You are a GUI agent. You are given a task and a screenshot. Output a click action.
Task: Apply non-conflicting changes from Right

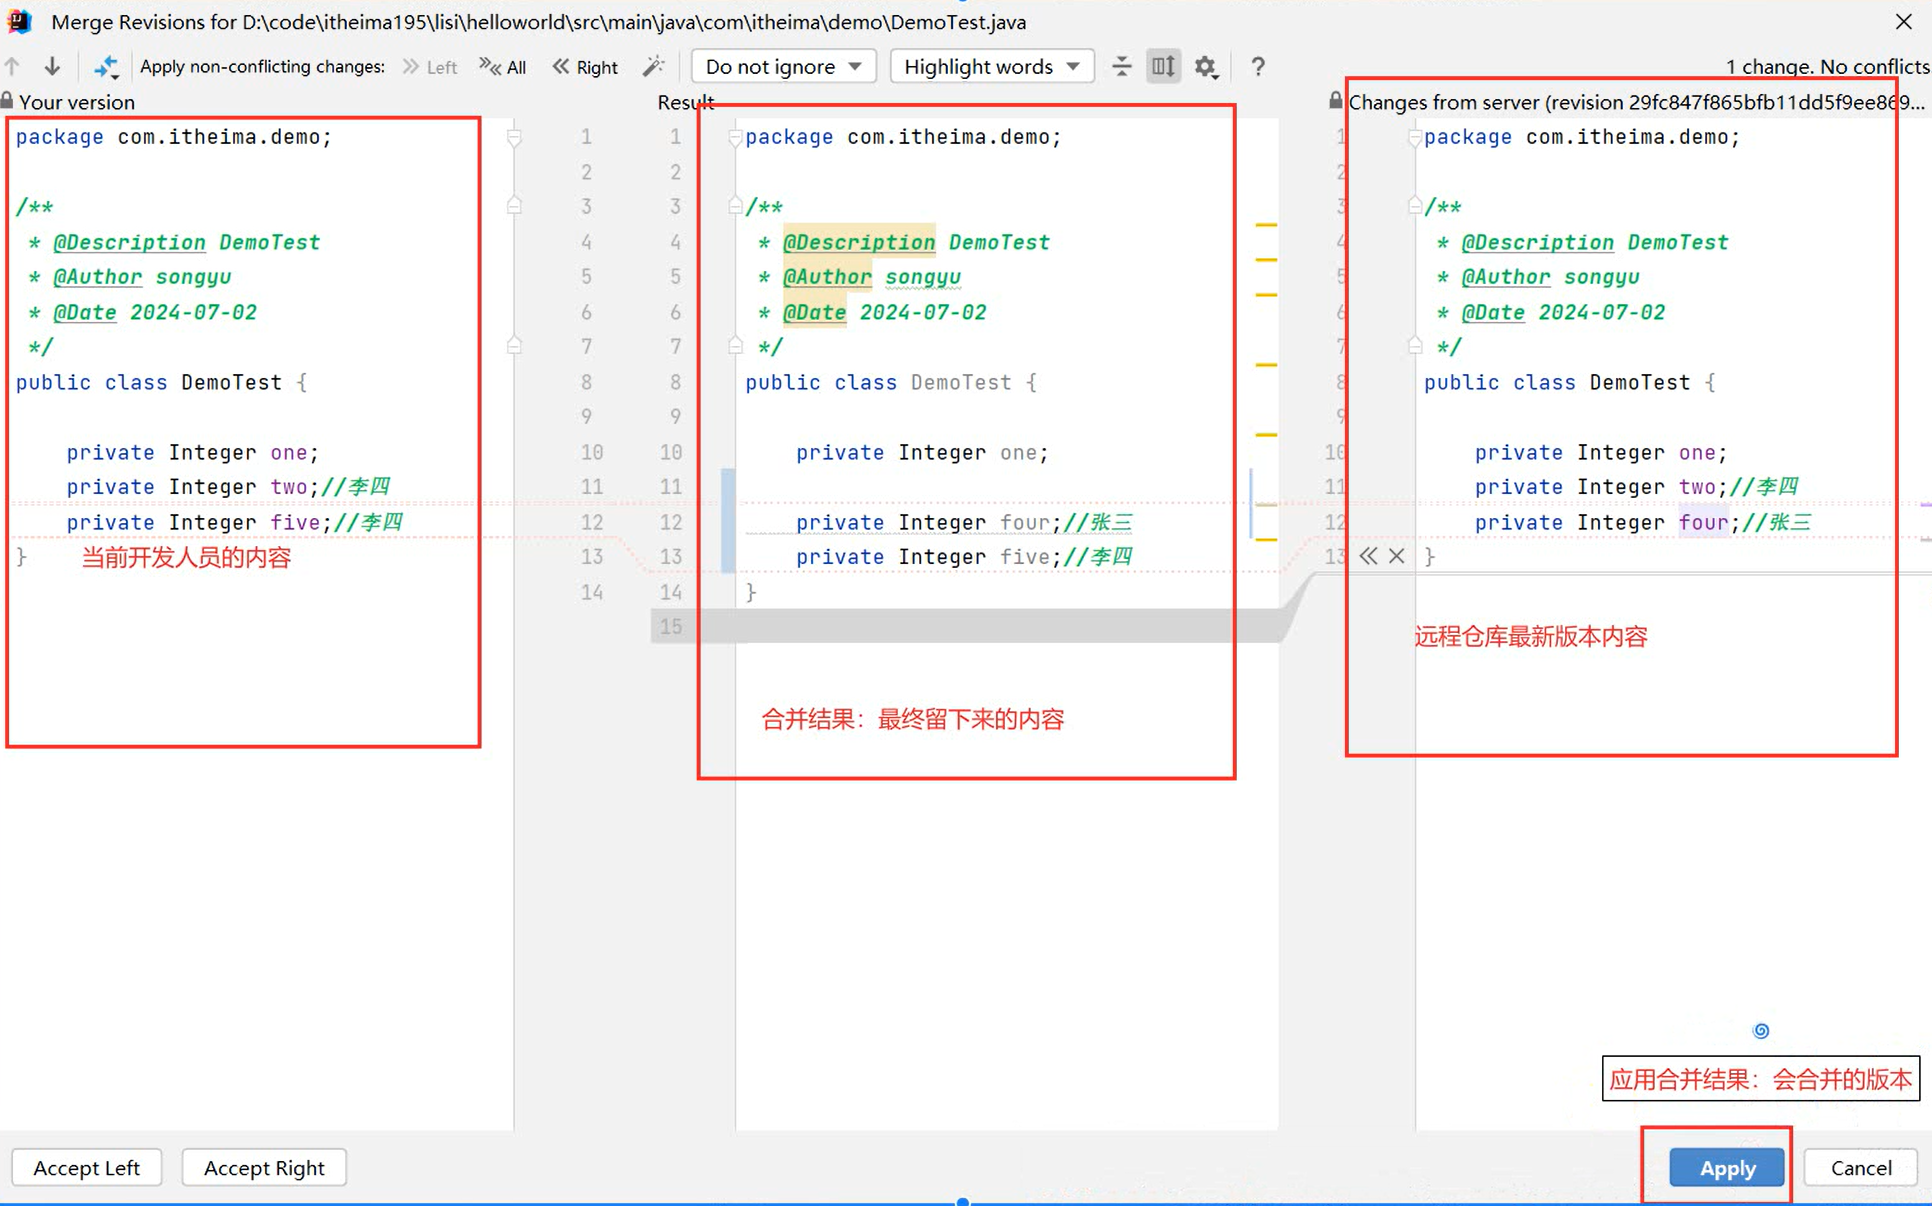point(586,67)
